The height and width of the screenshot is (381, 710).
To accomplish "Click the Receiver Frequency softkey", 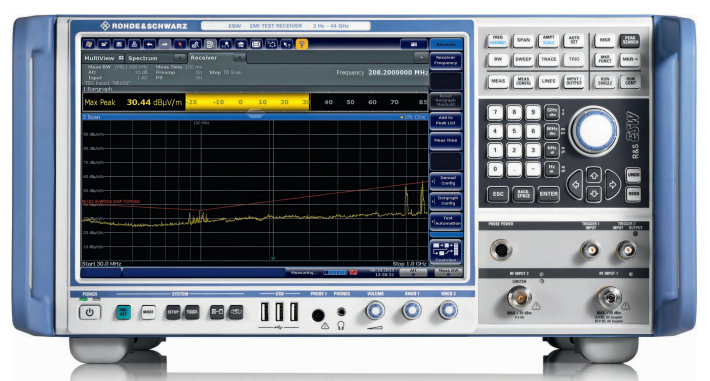I will (x=446, y=60).
